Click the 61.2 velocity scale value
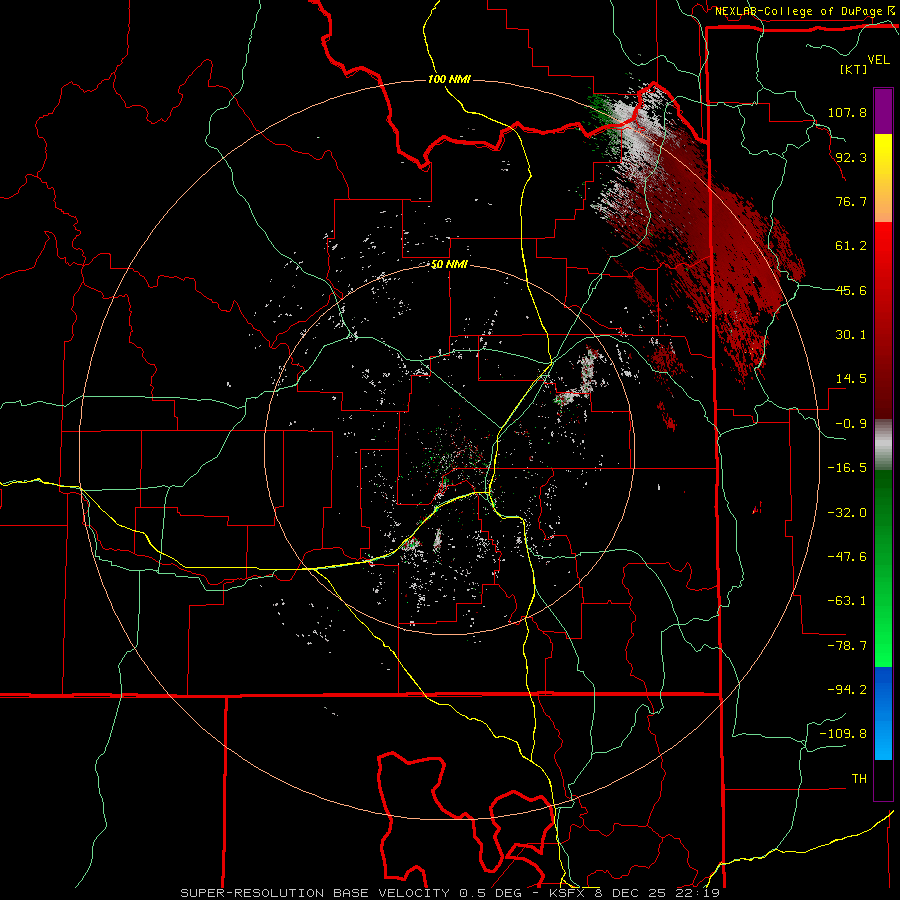 (x=851, y=246)
